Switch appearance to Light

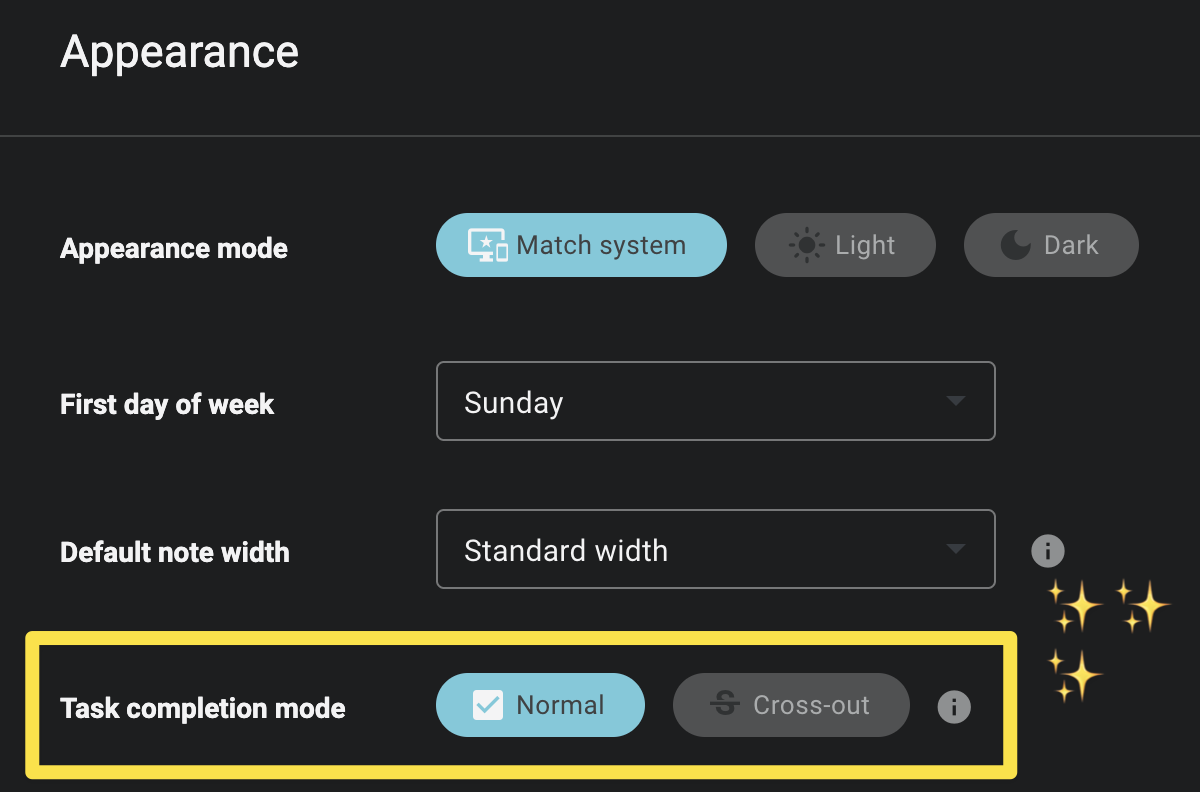(x=845, y=245)
